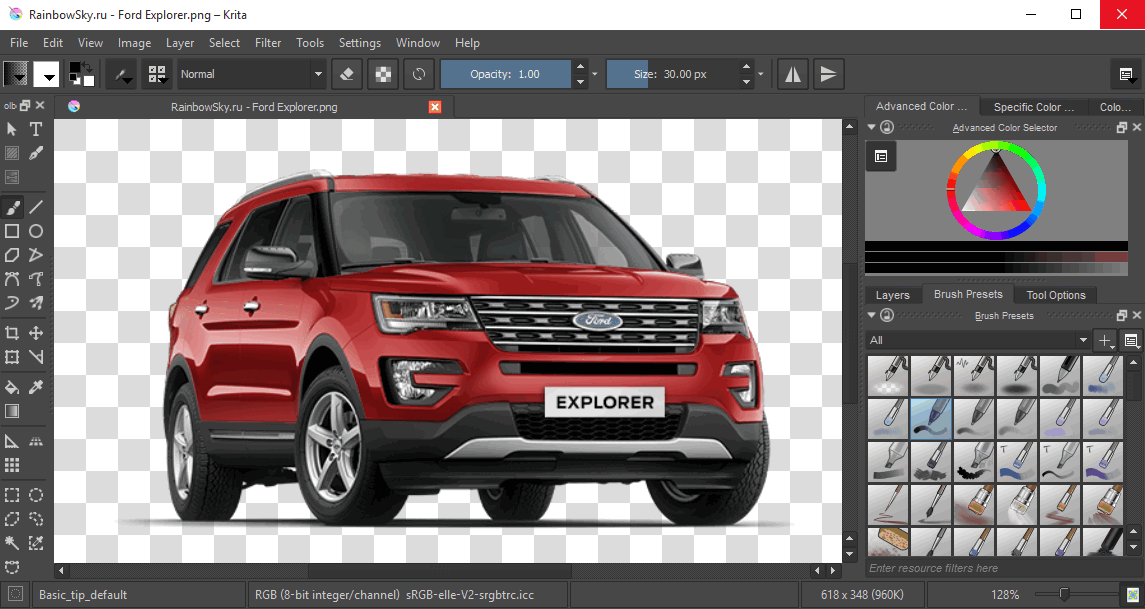Select the Rectangle tool
Viewport: 1145px width, 609px height.
[x=12, y=231]
